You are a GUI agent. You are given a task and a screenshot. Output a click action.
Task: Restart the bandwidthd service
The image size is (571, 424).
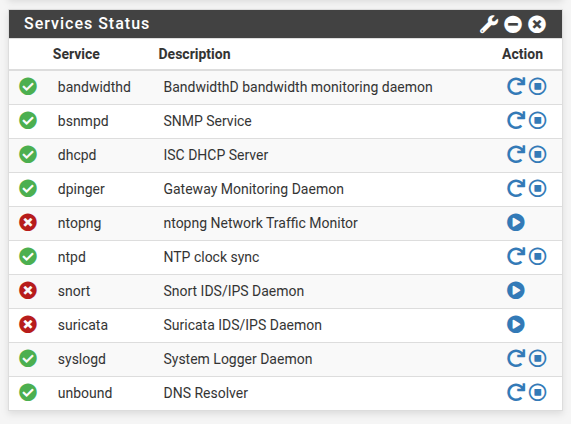pyautogui.click(x=516, y=86)
